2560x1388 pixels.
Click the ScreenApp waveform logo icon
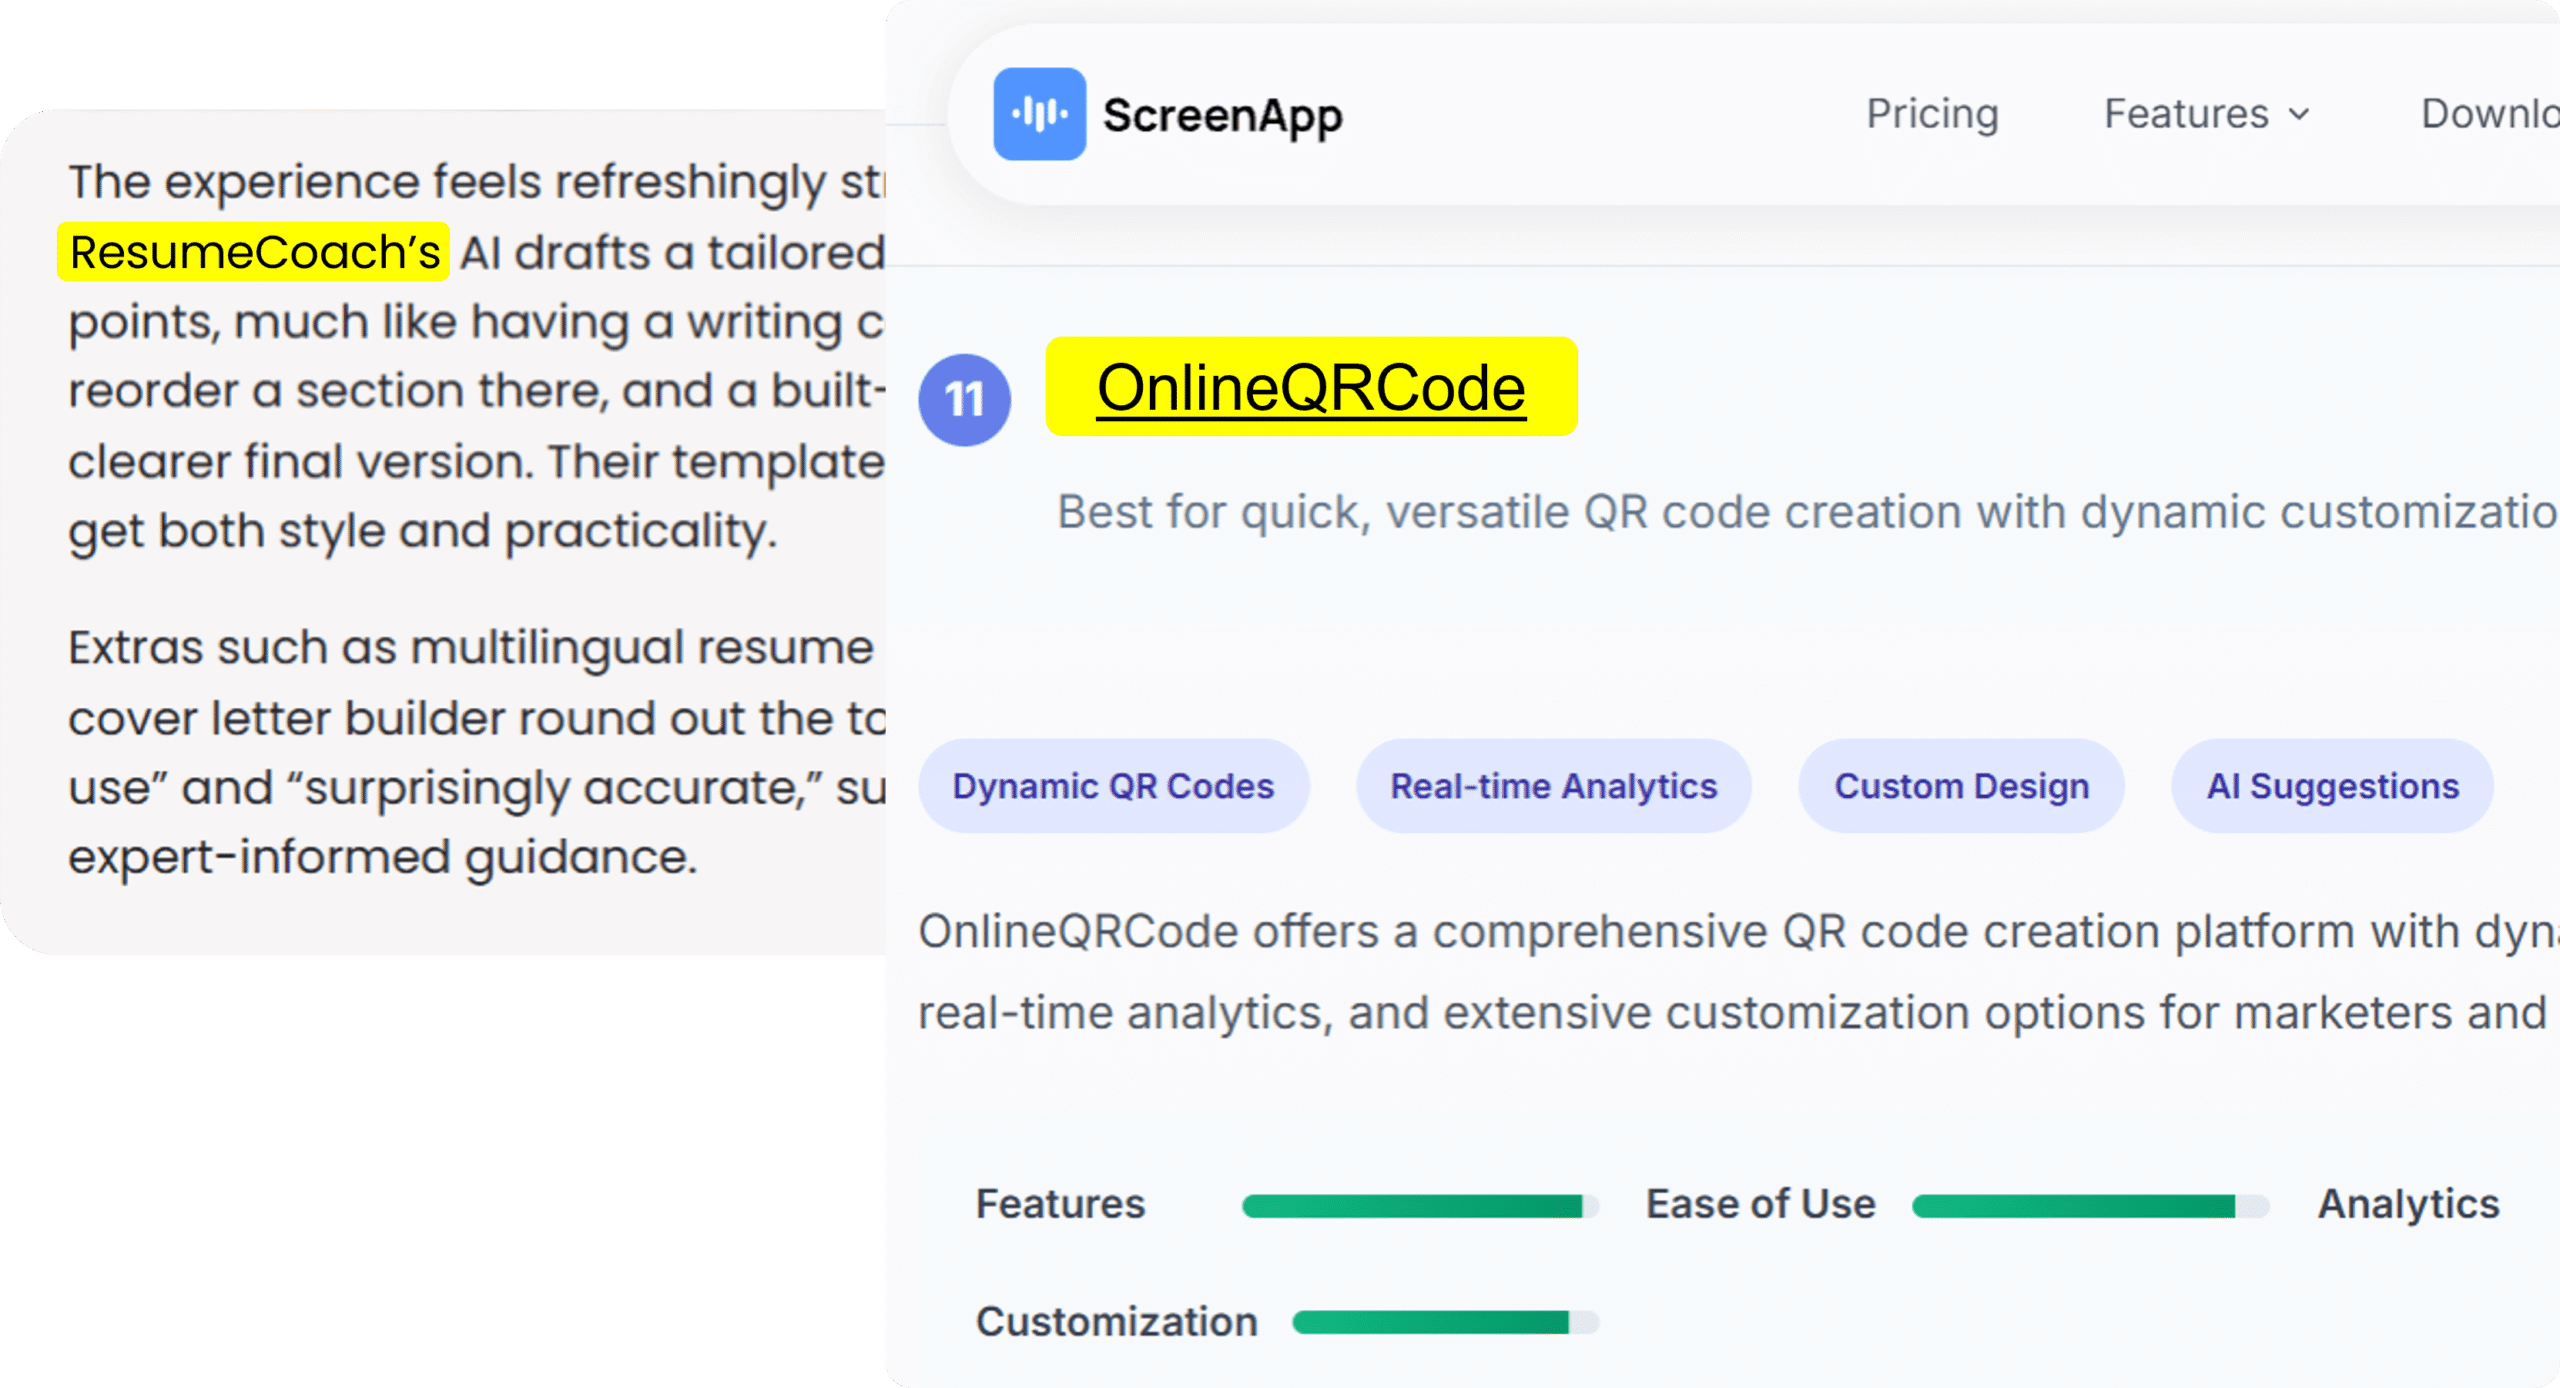click(x=1039, y=114)
